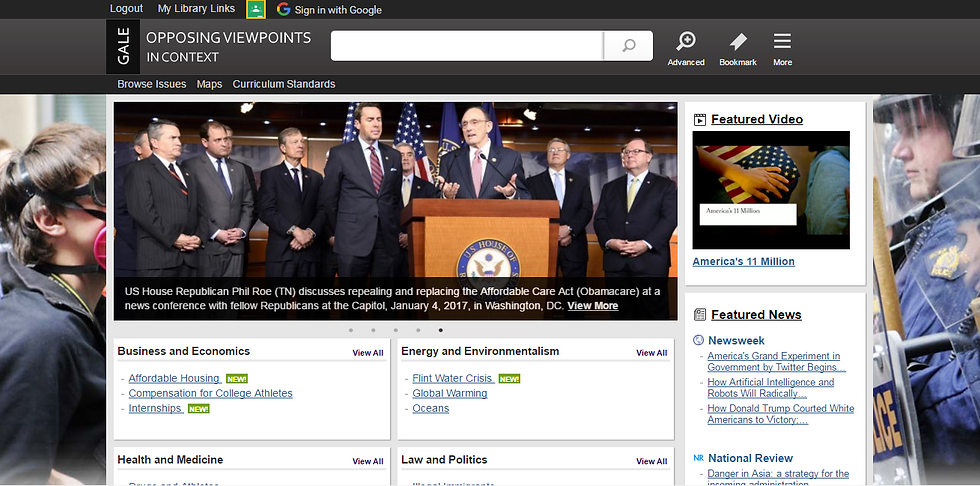Click View All for Business and Economics
The image size is (980, 486).
368,353
